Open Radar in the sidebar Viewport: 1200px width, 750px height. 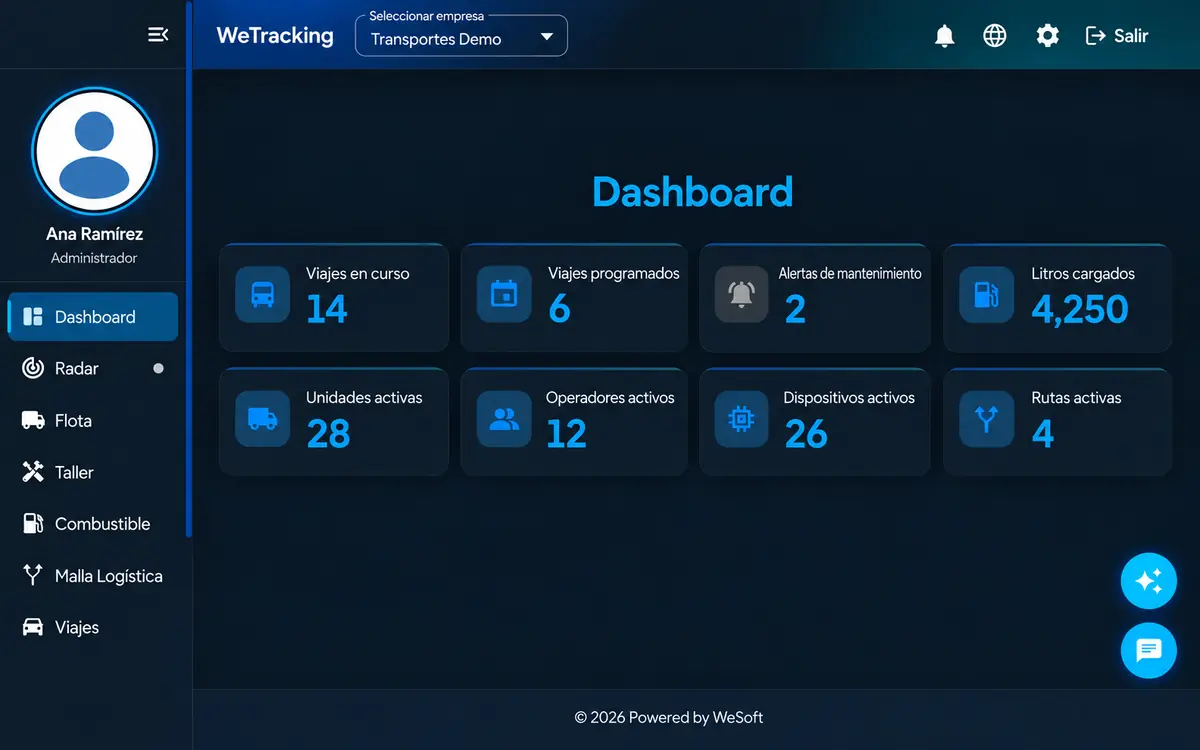93,369
